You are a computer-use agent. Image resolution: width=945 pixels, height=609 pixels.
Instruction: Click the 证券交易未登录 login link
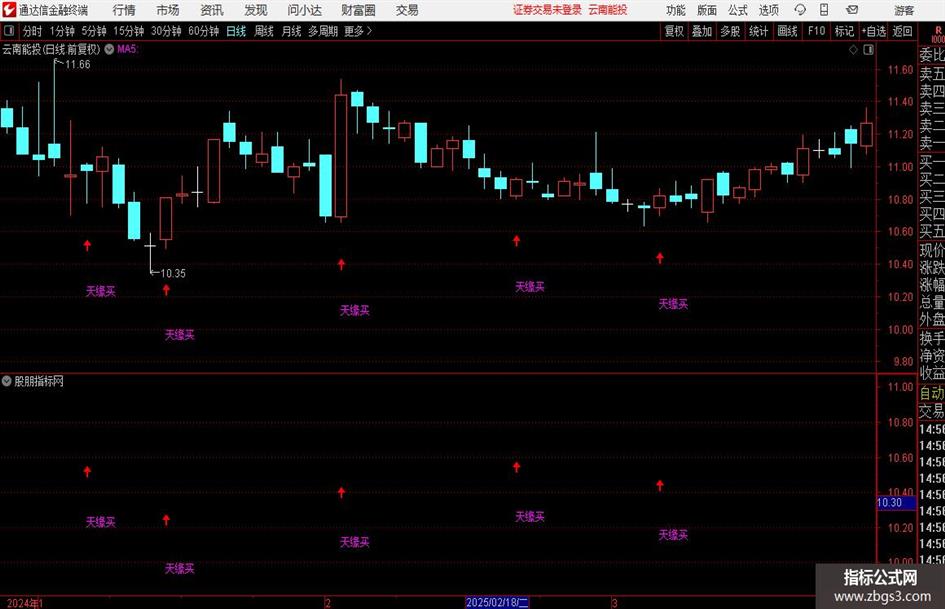tap(547, 10)
